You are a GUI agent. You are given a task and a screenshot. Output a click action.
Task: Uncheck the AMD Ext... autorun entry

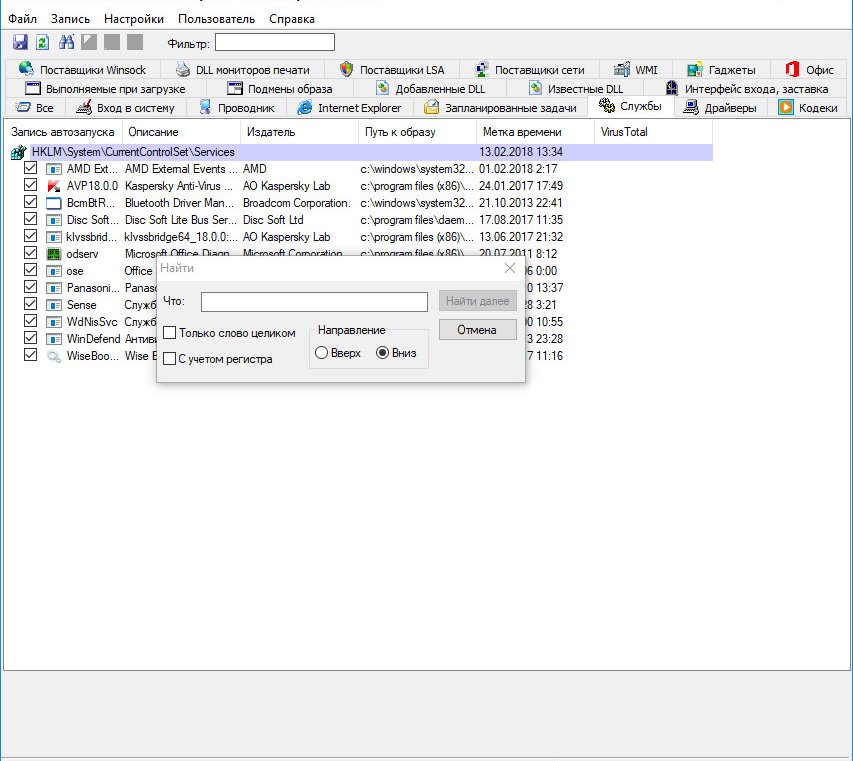pyautogui.click(x=30, y=168)
